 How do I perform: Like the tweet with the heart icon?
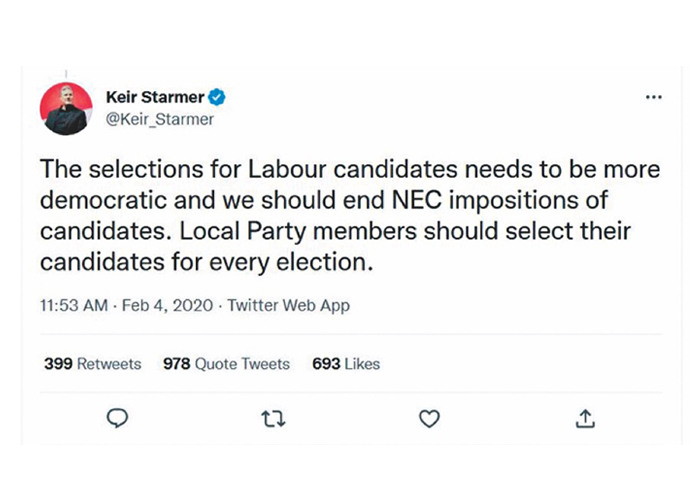pos(429,418)
